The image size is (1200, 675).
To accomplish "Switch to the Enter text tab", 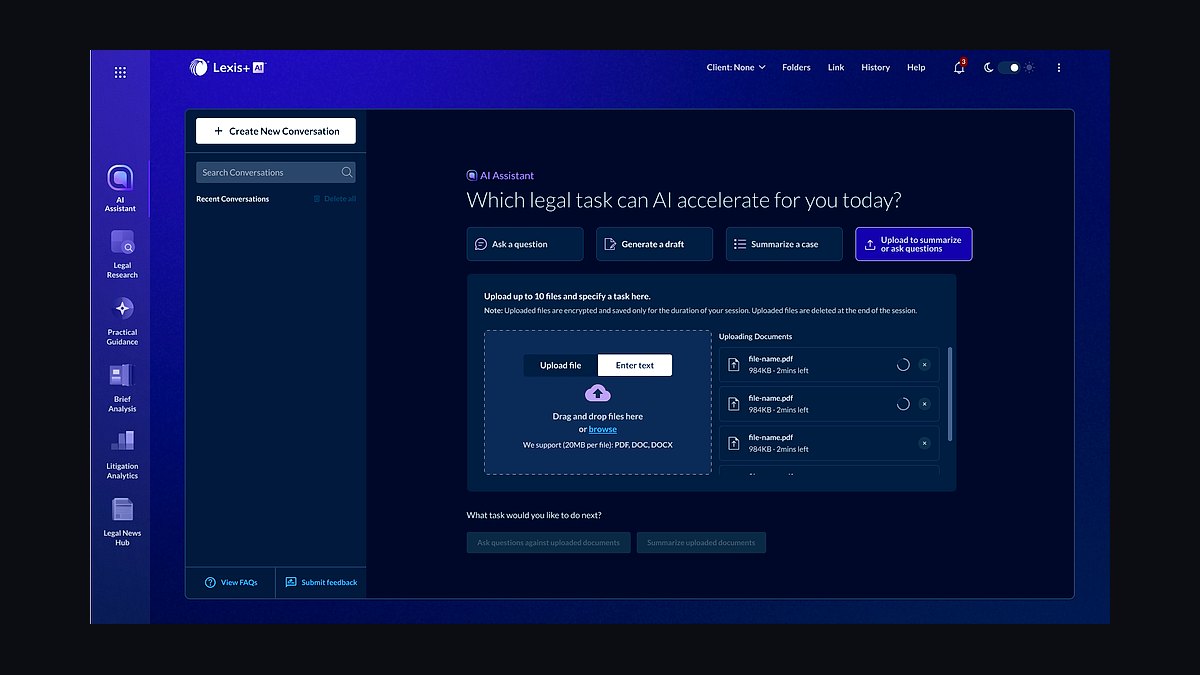I will (x=635, y=366).
